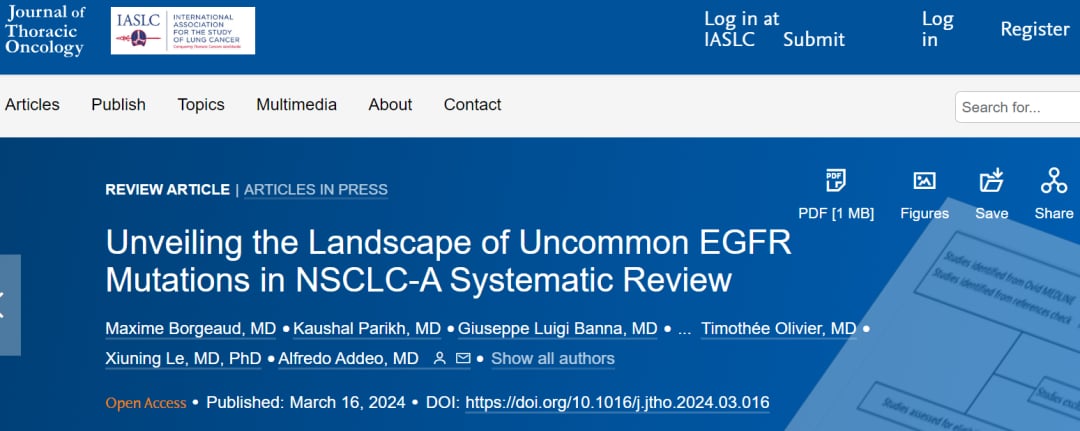This screenshot has height=431, width=1080.
Task: Expand the Articles menu
Action: (32, 104)
